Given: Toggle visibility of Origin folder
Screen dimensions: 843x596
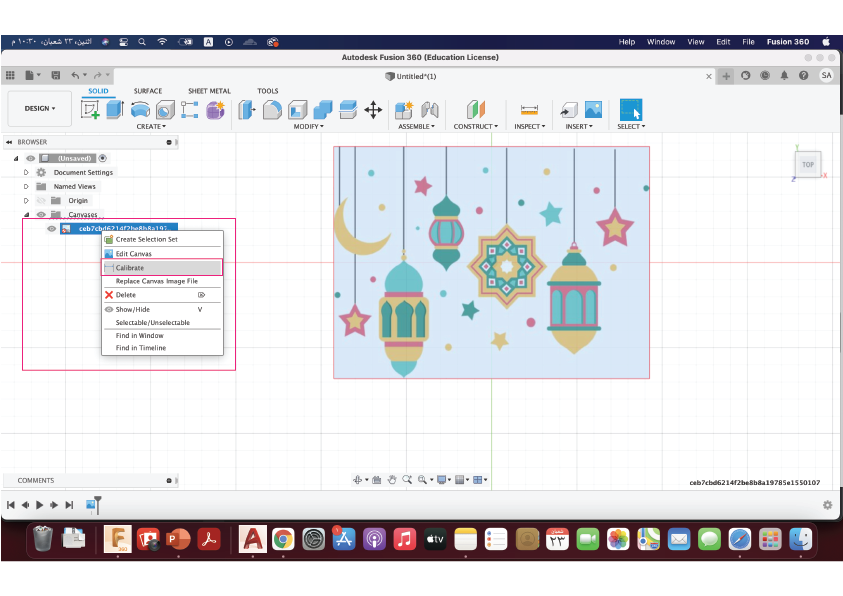Looking at the screenshot, I should pyautogui.click(x=41, y=200).
